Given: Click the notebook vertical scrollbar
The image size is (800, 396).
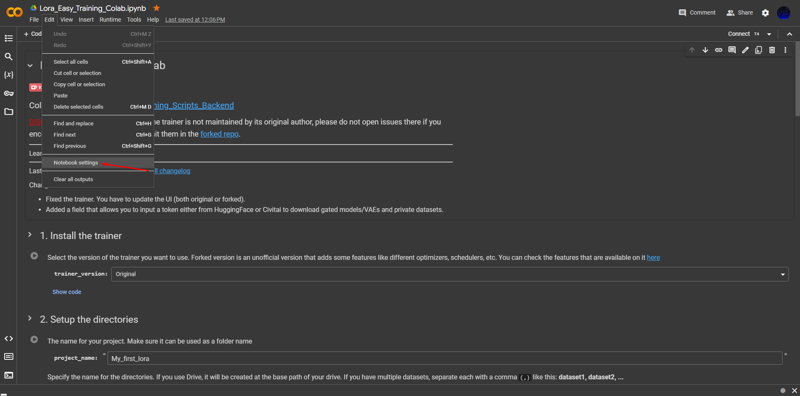Looking at the screenshot, I should pos(797,79).
